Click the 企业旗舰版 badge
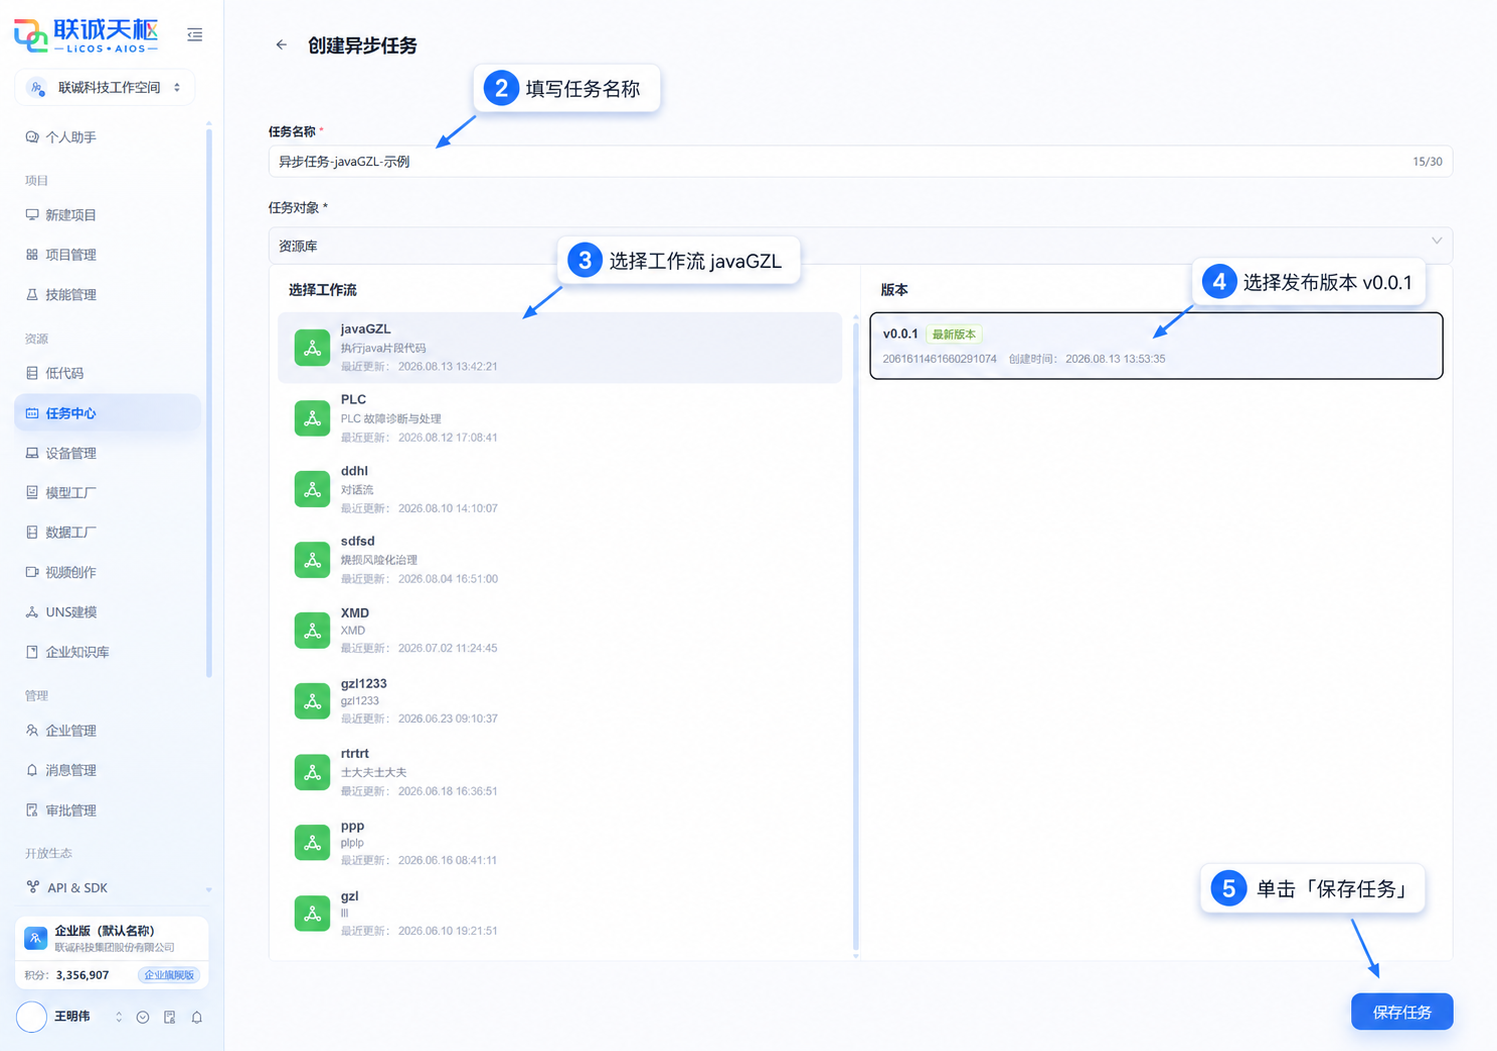This screenshot has height=1051, width=1497. coord(169,975)
